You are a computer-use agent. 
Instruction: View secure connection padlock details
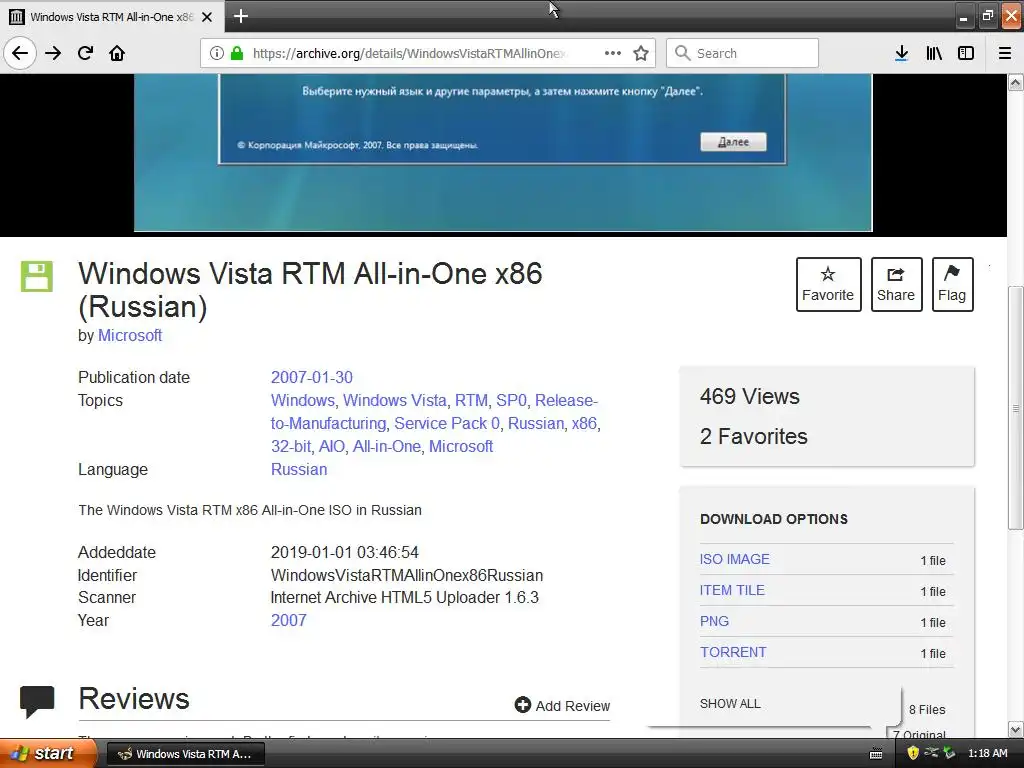tap(237, 53)
